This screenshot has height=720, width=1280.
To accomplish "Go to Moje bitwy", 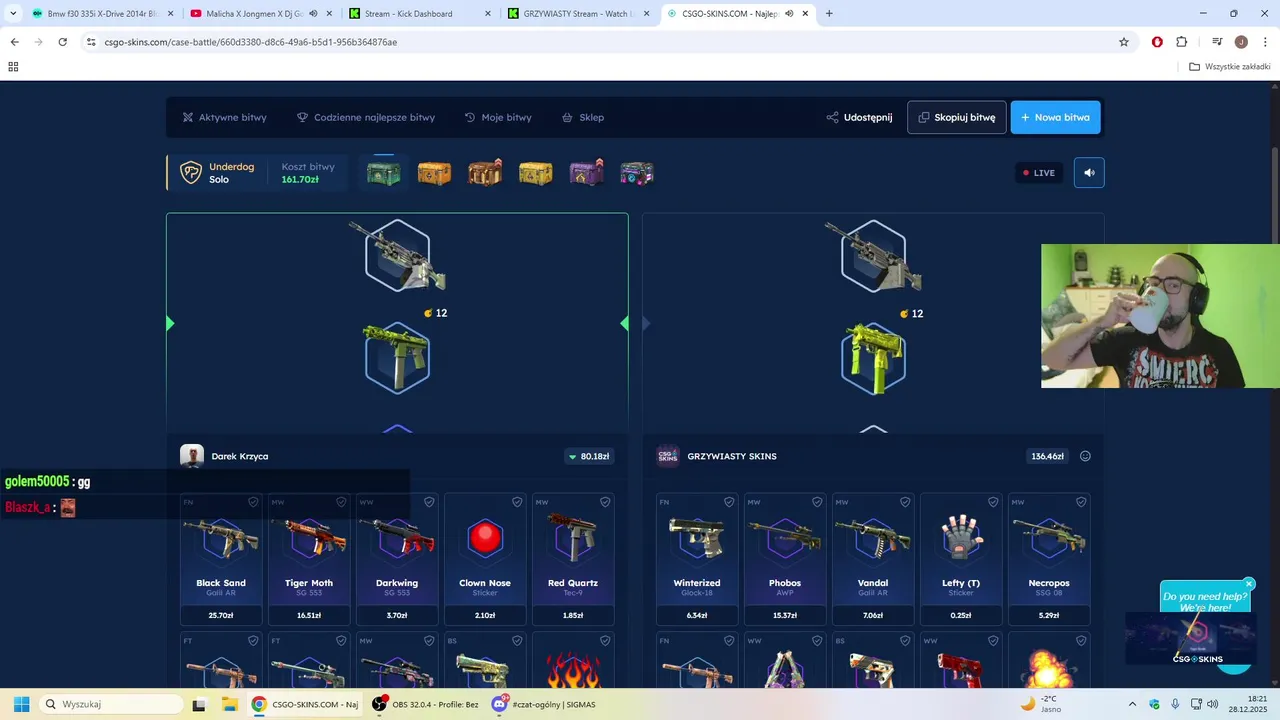I will (498, 117).
